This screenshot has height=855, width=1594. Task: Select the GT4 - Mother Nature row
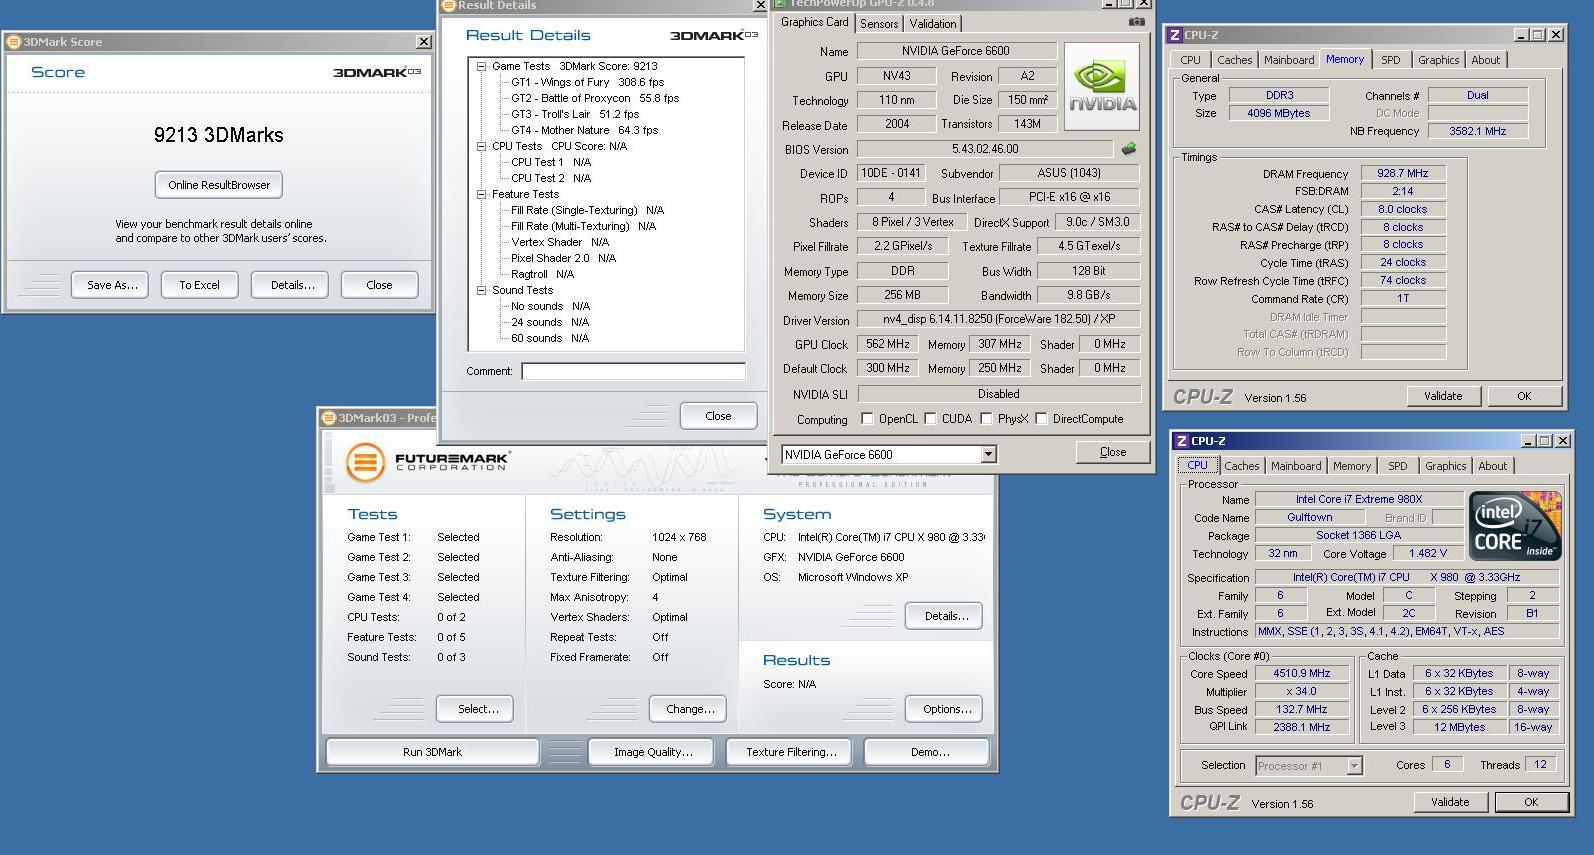(x=584, y=130)
